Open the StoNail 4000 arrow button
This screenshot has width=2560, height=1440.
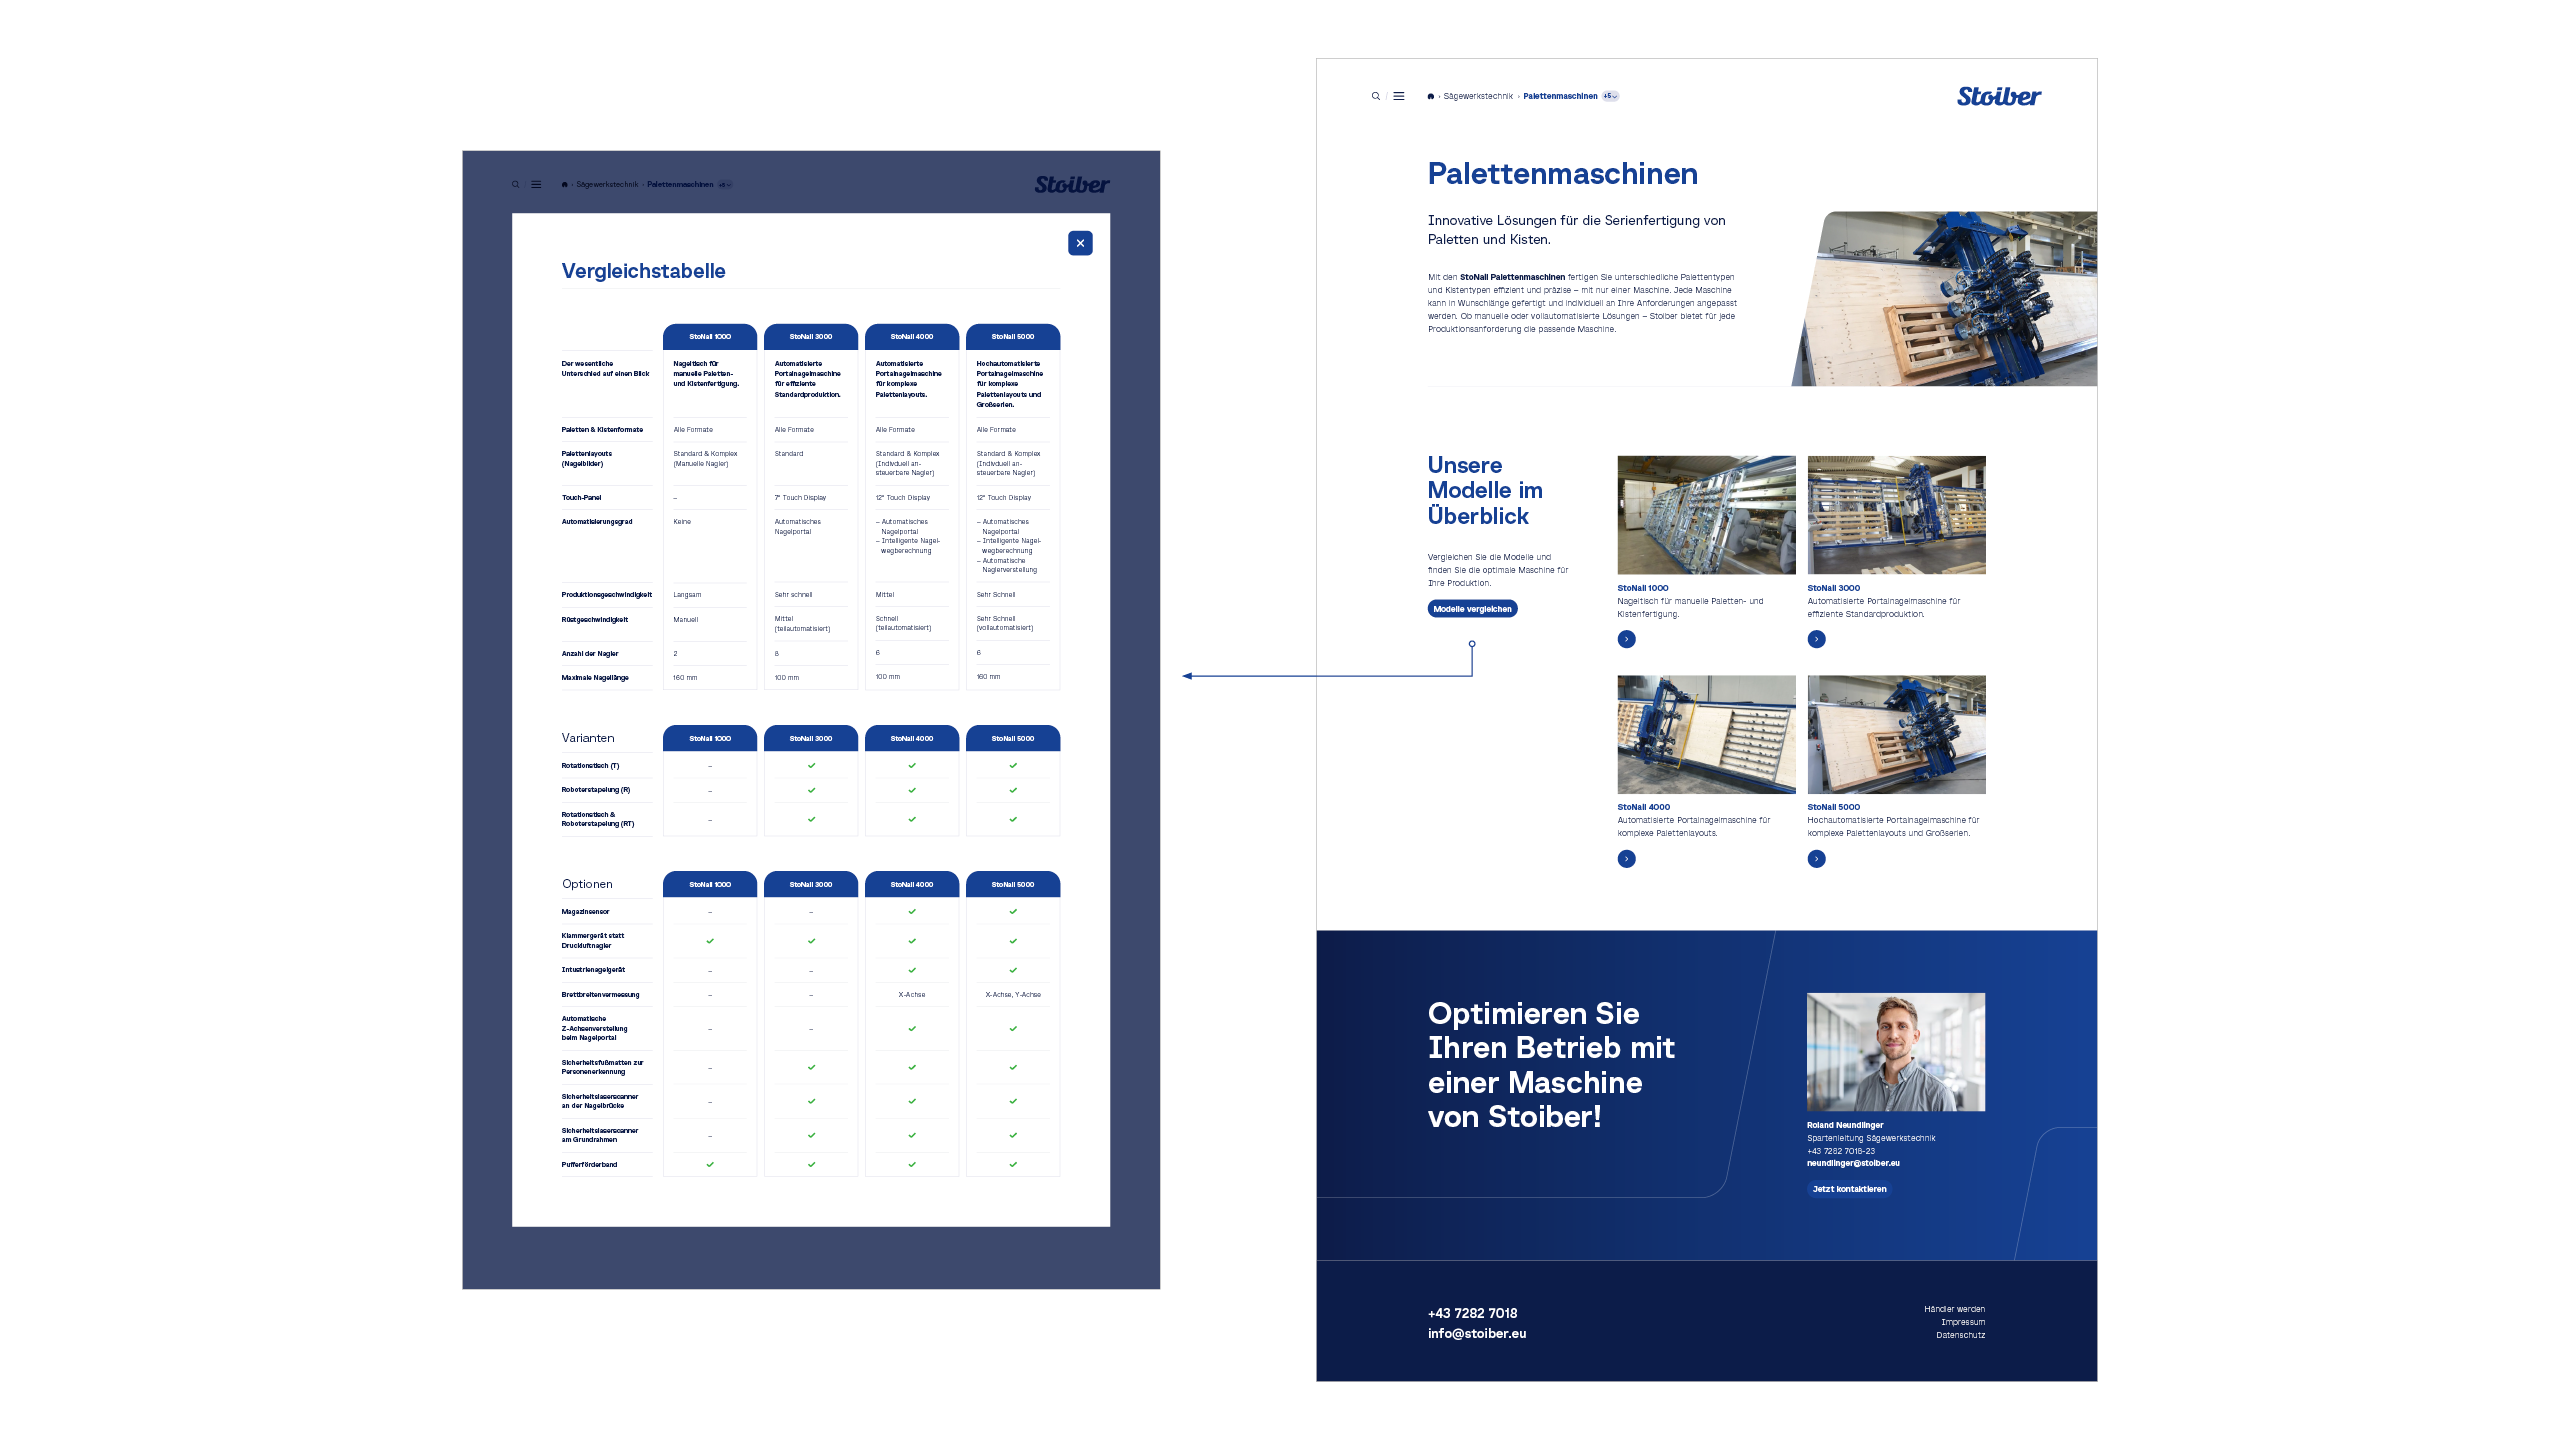tap(1627, 859)
